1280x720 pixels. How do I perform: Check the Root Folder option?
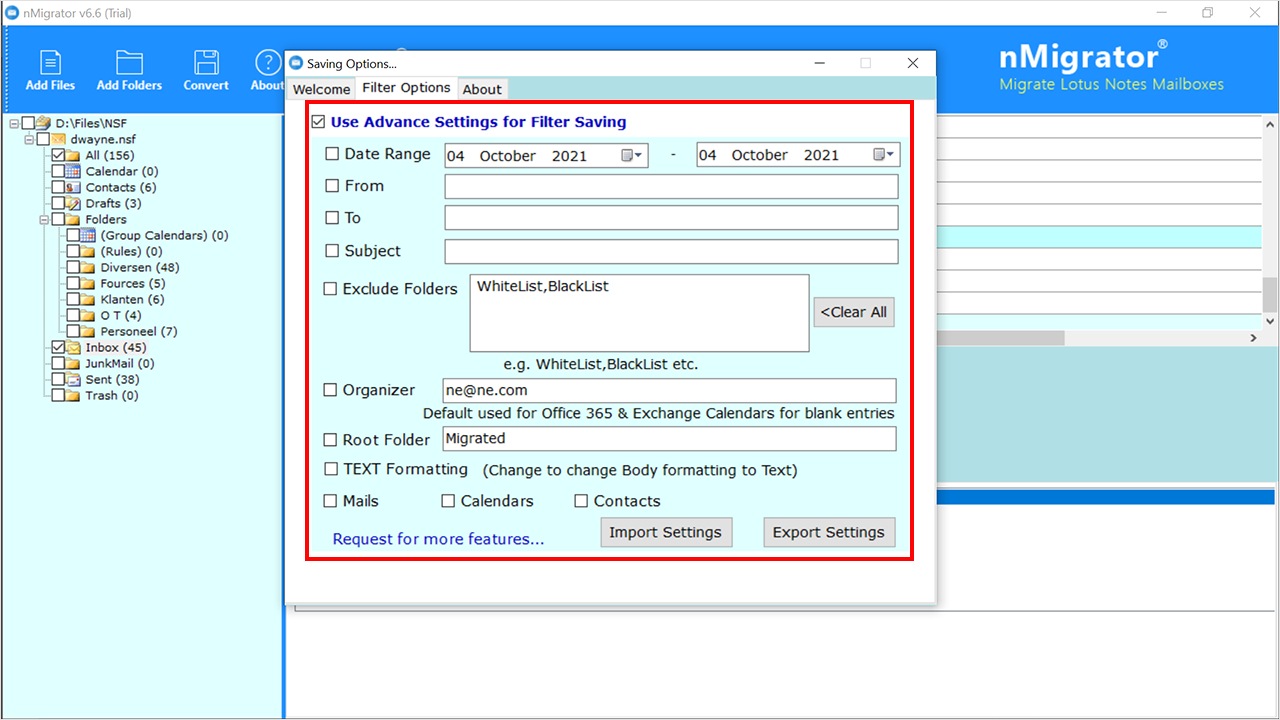(330, 439)
